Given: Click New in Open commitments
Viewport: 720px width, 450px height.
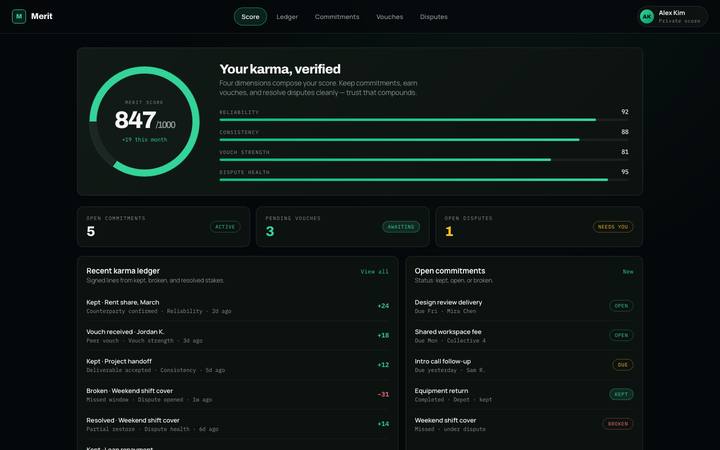Looking at the screenshot, I should click(628, 272).
